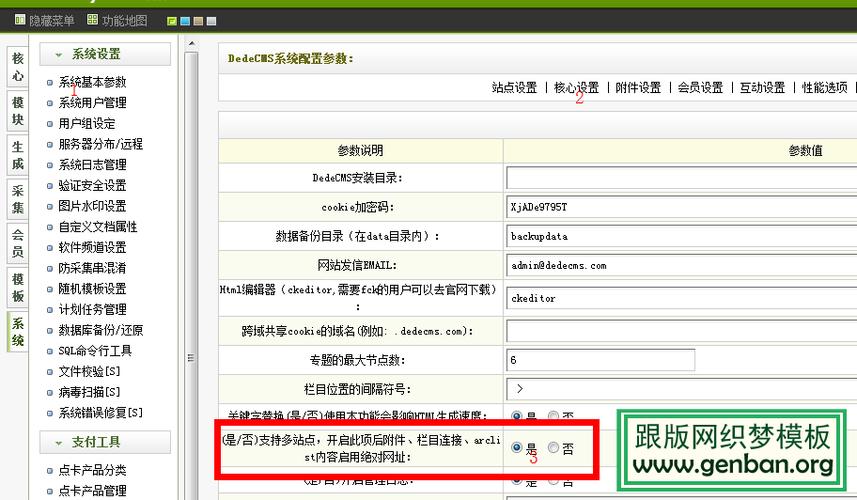This screenshot has width=857, height=500.
Task: Go to the 互动设置 settings tab
Action: coord(762,87)
